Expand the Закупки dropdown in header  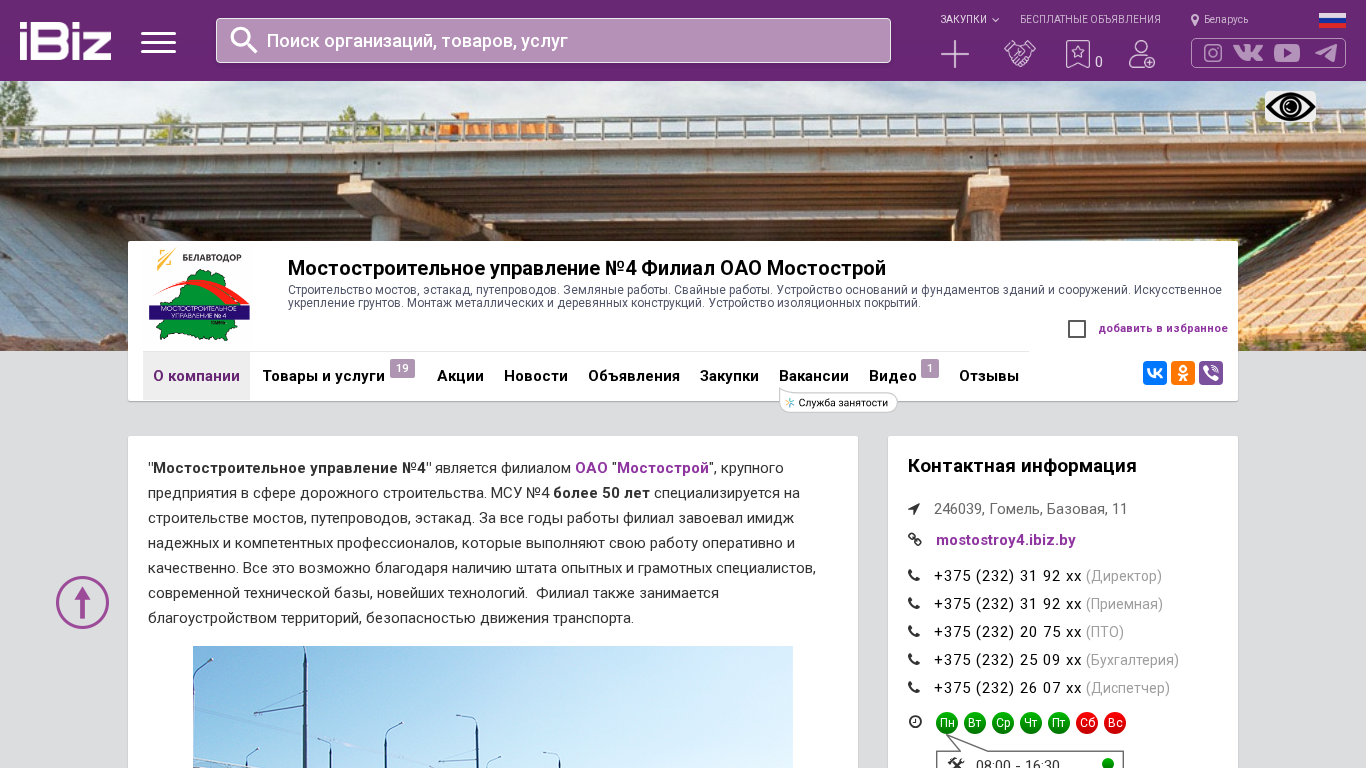[969, 19]
